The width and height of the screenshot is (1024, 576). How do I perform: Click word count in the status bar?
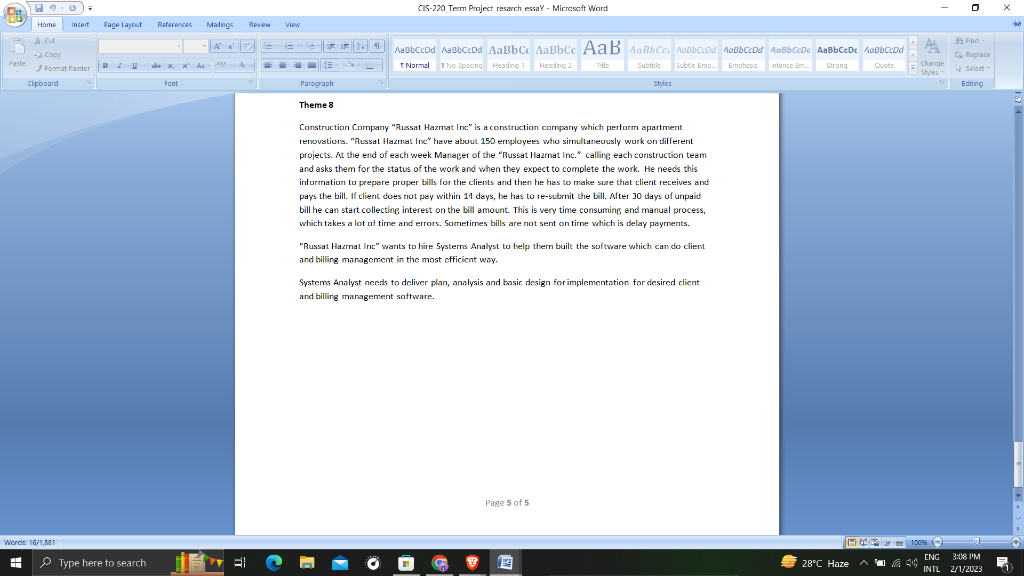(x=29, y=542)
